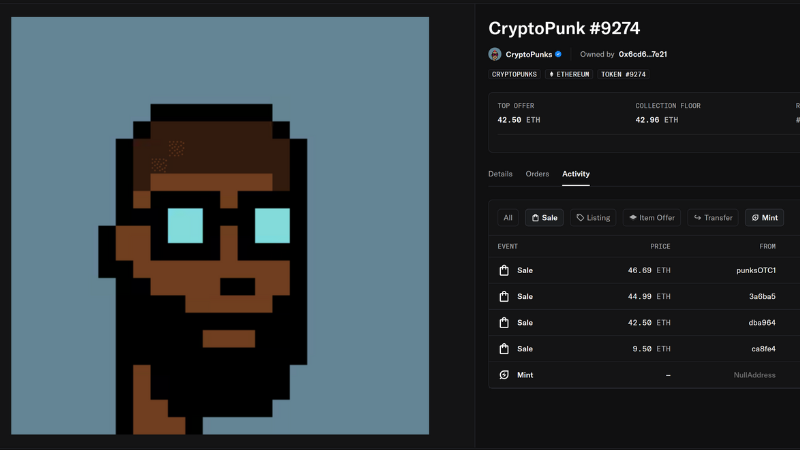The height and width of the screenshot is (450, 800).
Task: Toggle the Item Offer activity filter
Action: pos(652,218)
